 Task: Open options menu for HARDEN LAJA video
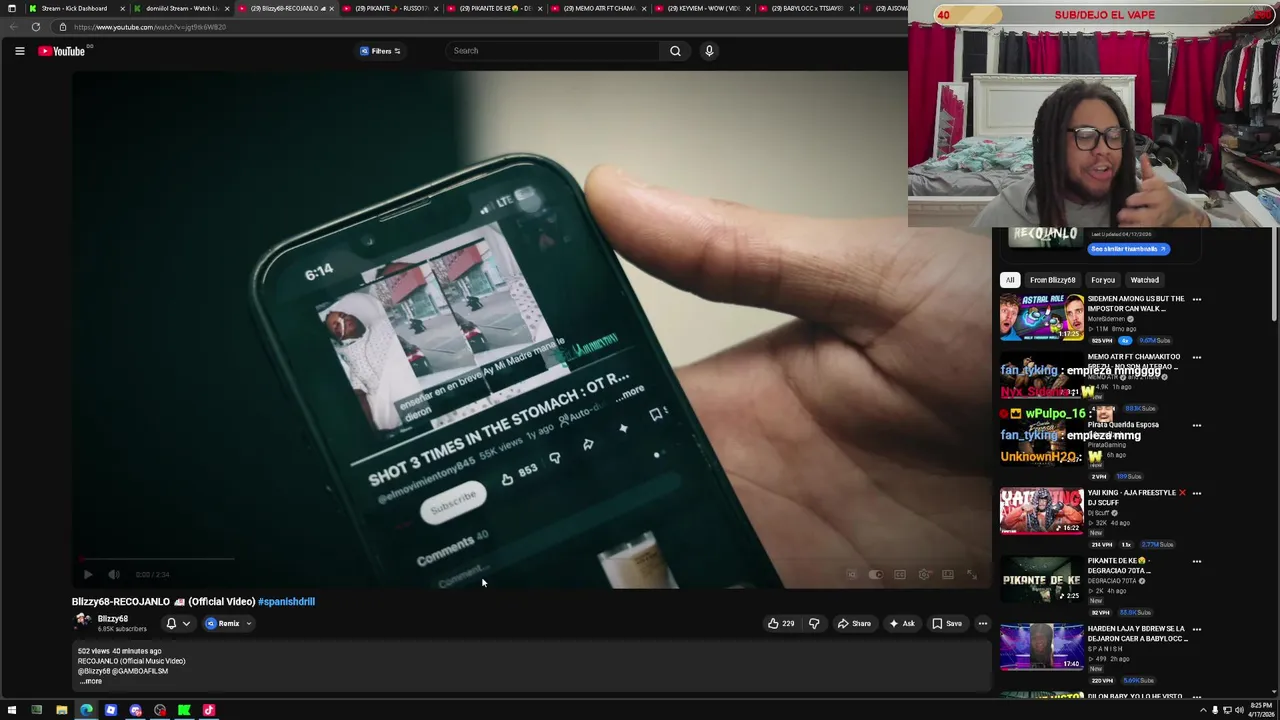(x=1196, y=629)
